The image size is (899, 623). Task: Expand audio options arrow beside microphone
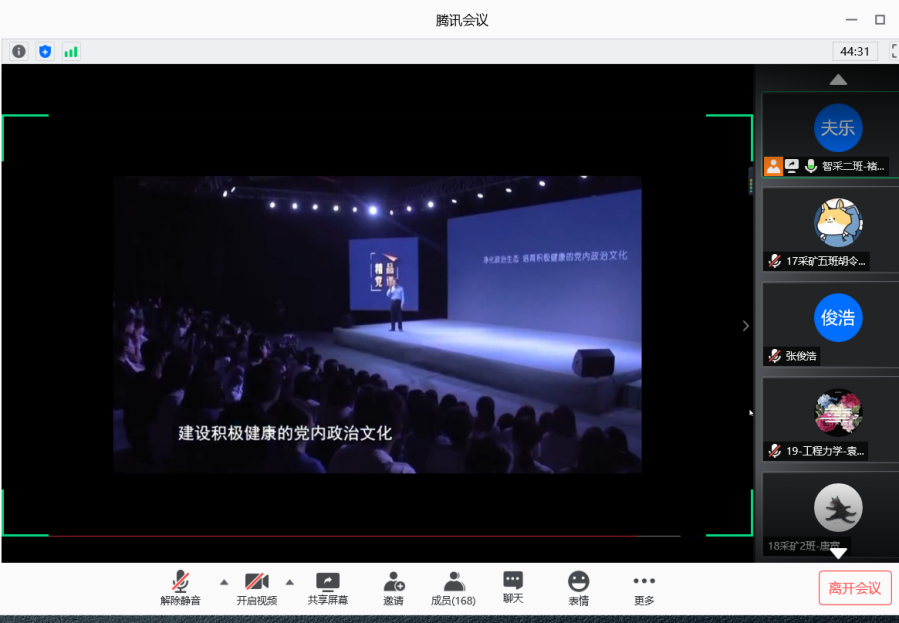coord(224,581)
